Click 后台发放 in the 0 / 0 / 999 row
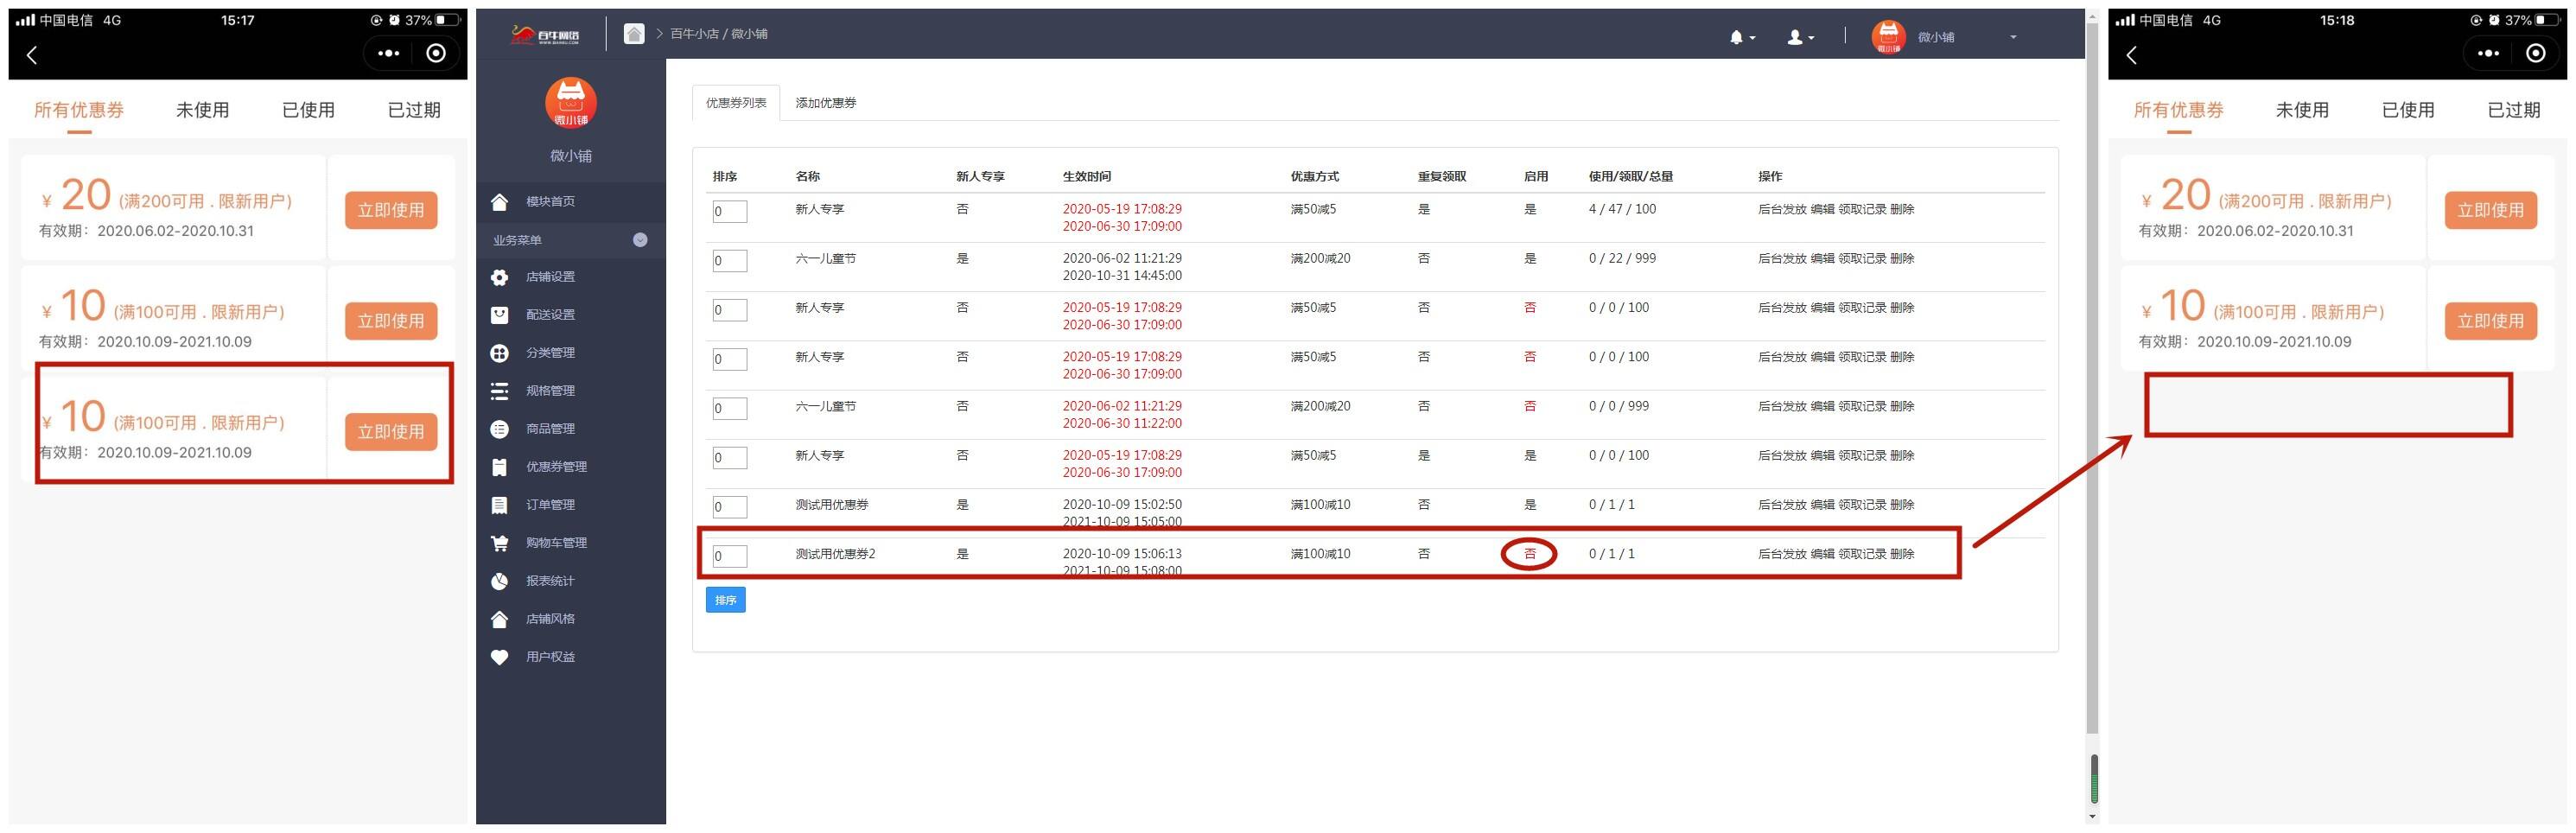 pos(1782,407)
